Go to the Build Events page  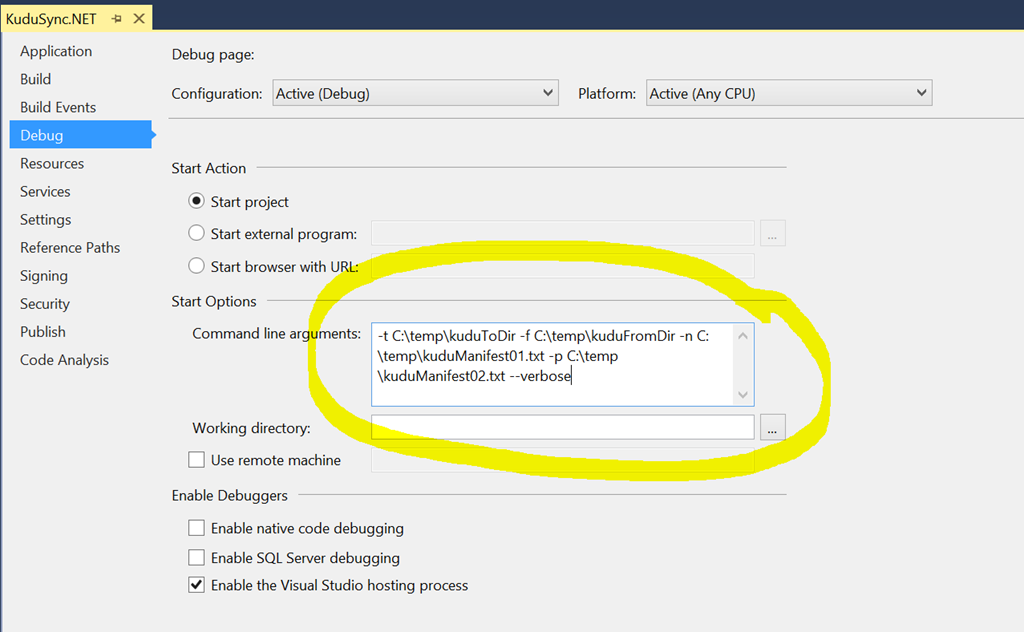coord(58,107)
